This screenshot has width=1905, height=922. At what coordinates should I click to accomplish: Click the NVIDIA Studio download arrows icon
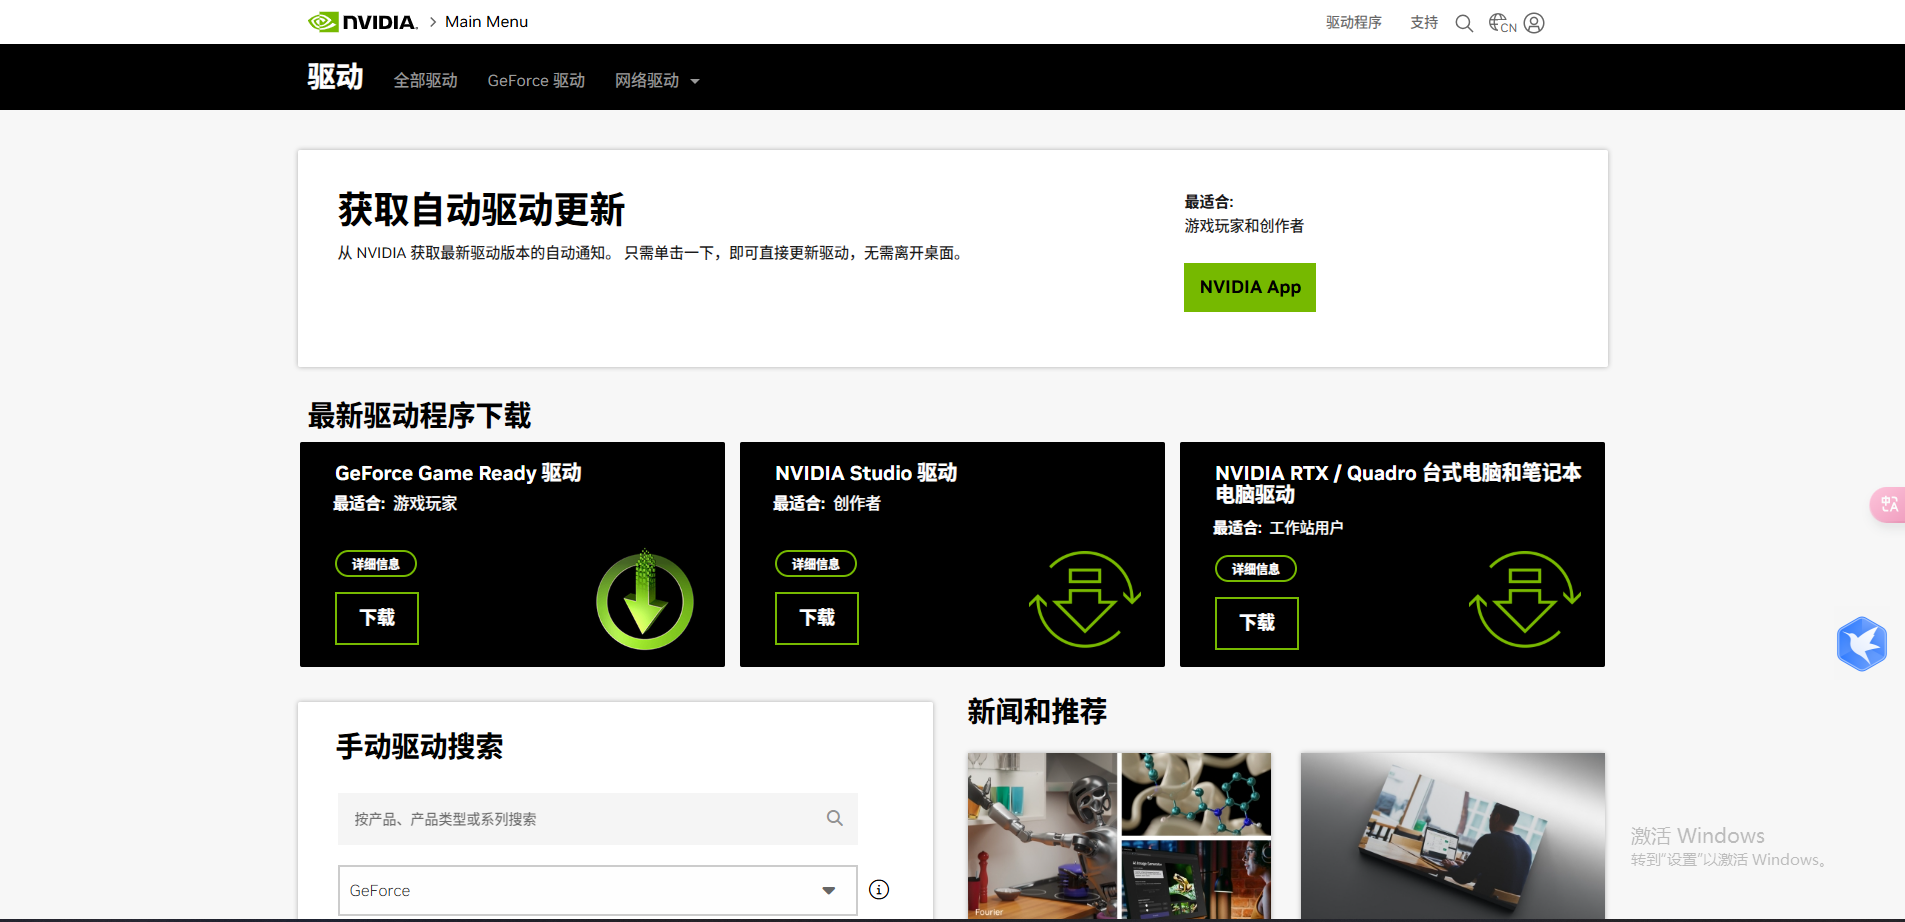tap(1085, 599)
